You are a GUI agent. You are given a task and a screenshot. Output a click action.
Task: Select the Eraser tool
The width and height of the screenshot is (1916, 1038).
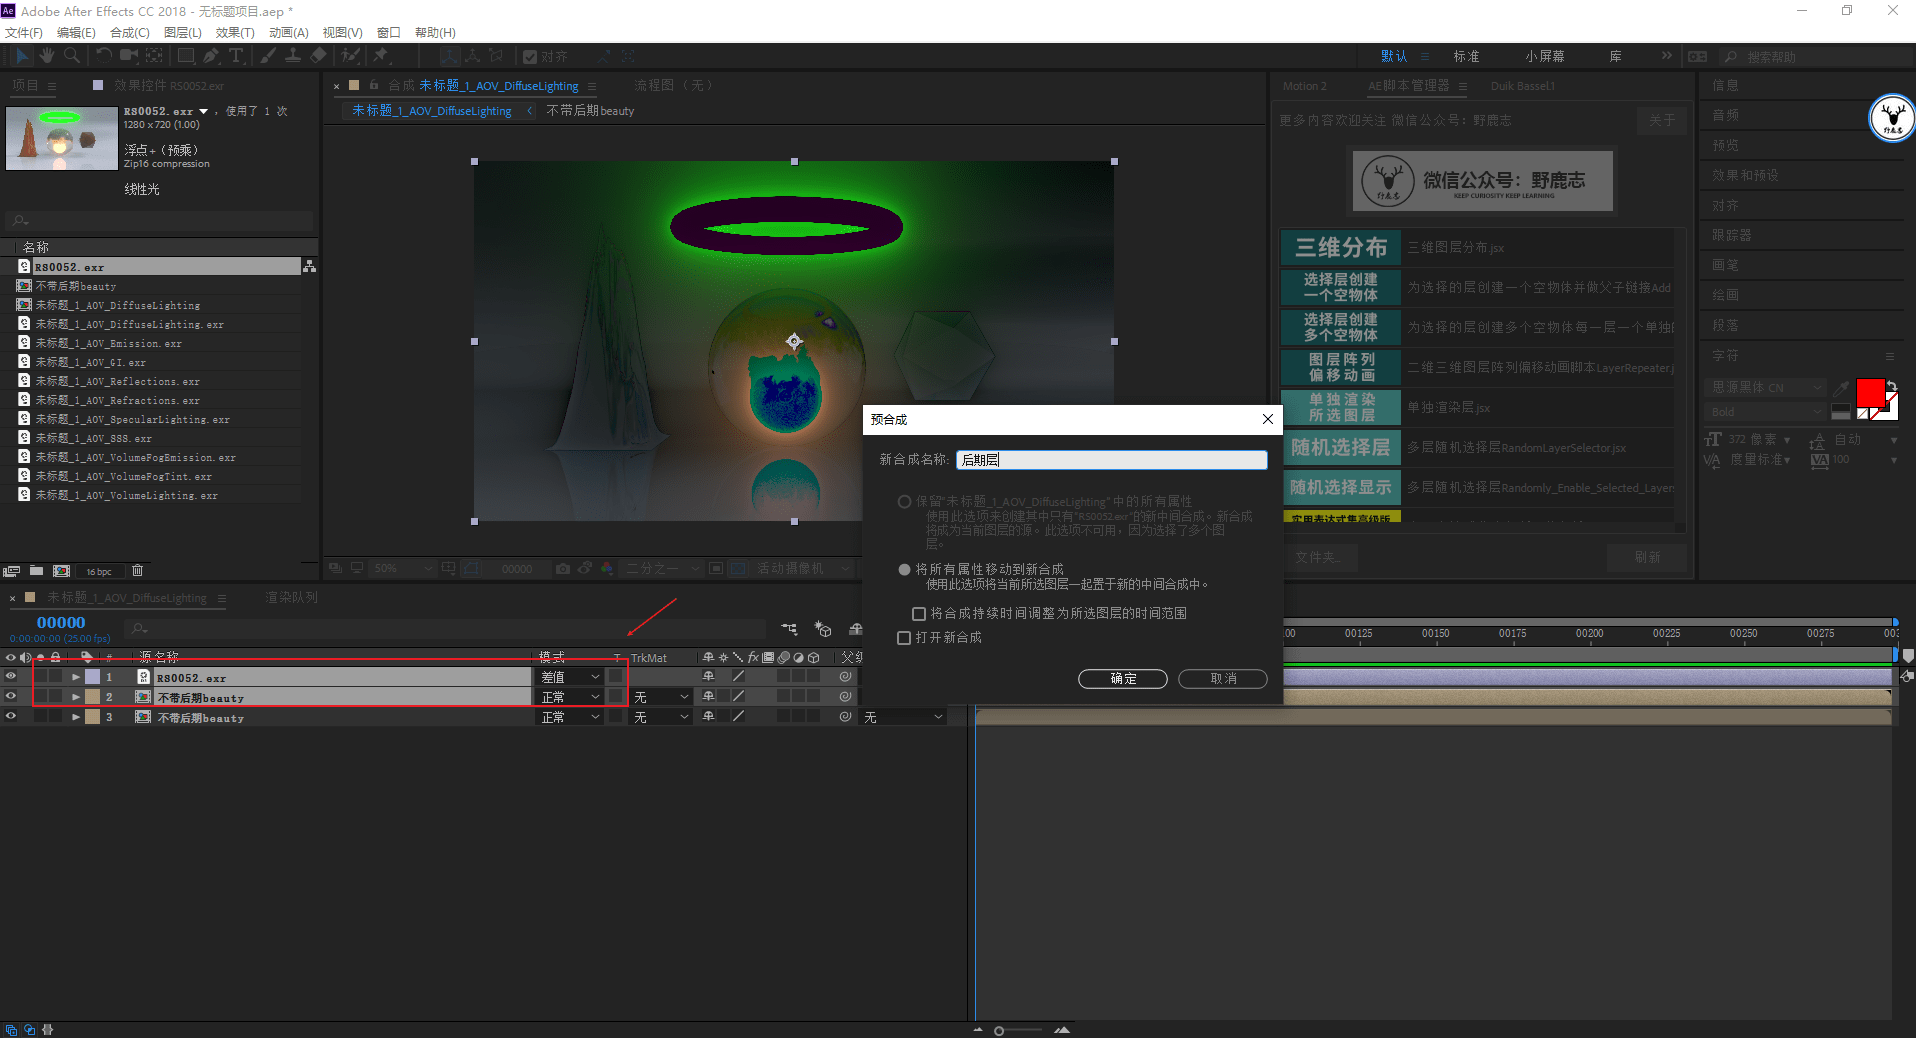(x=318, y=56)
